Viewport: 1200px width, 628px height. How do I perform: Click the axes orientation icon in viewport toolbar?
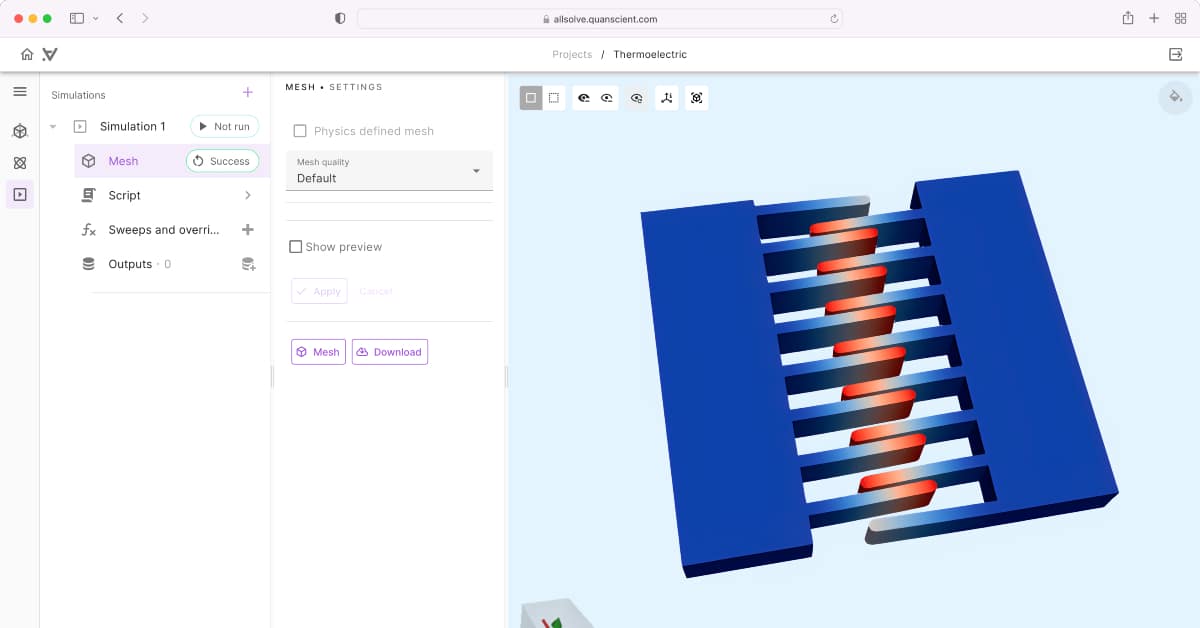[667, 98]
